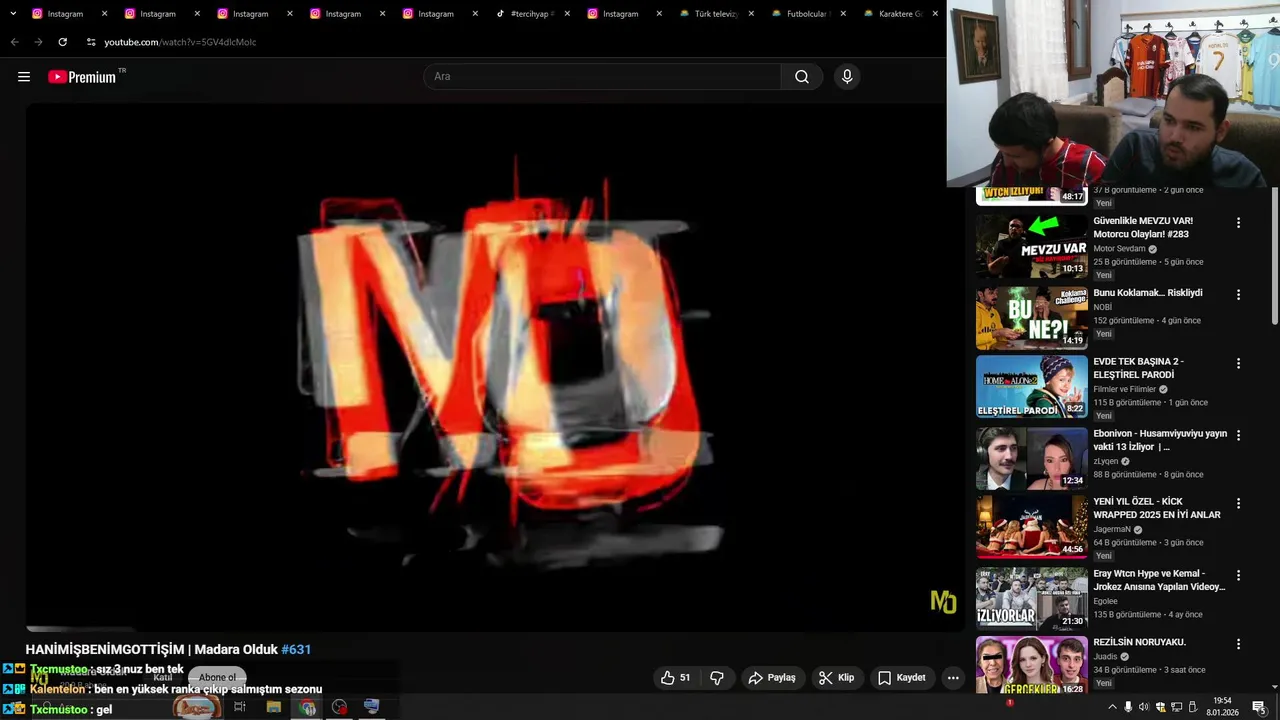The height and width of the screenshot is (720, 1280).
Task: Click into the Ara search field
Action: click(x=602, y=77)
